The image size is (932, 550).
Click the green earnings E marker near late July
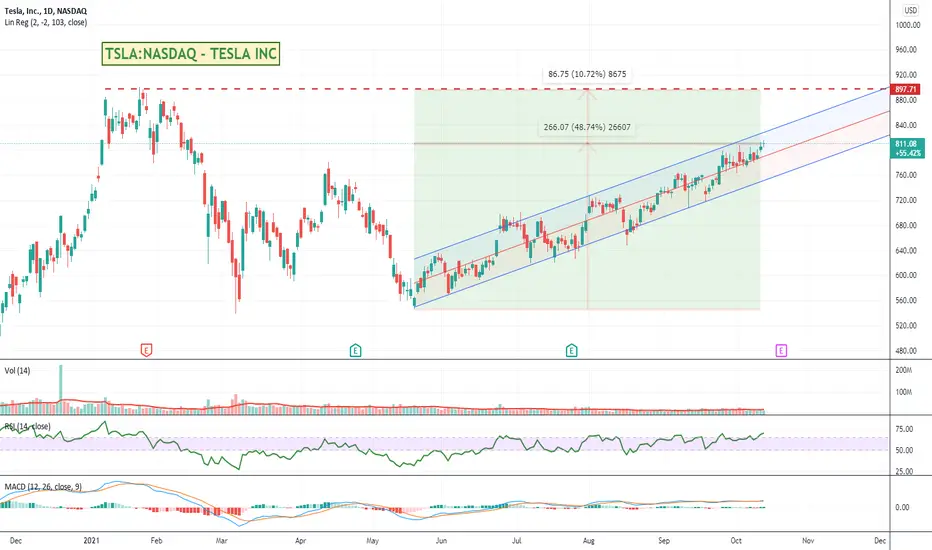pos(571,350)
